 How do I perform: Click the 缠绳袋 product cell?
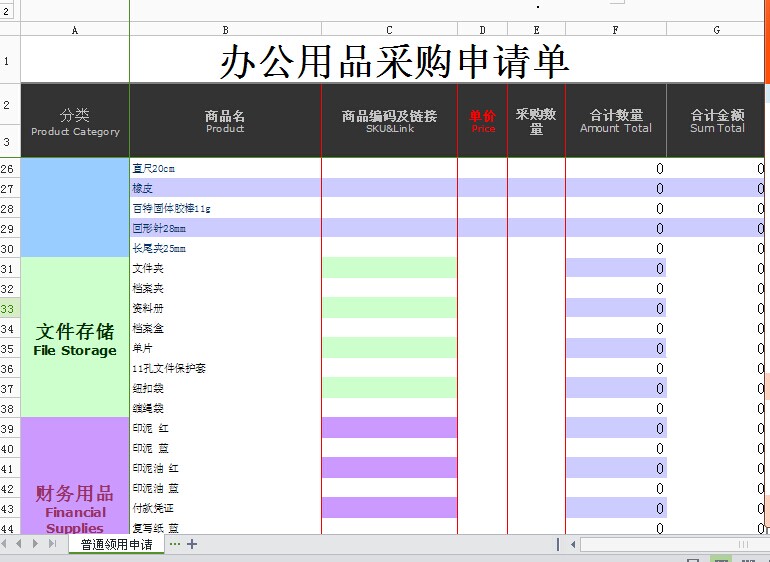225,409
